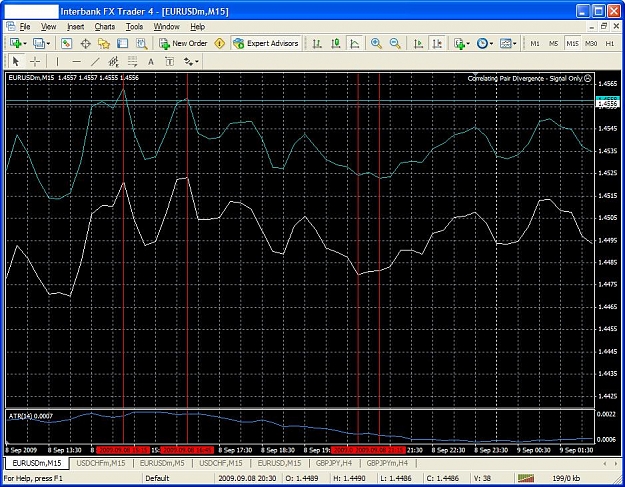Viewport: 625px width, 487px height.
Task: Switch chart to bar chart mode
Action: (317, 43)
